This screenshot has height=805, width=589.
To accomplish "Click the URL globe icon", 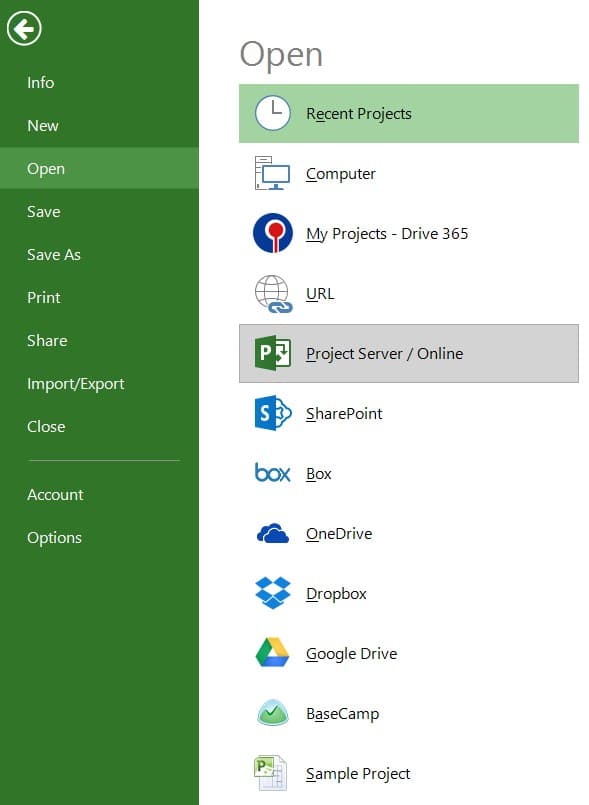I will point(273,294).
